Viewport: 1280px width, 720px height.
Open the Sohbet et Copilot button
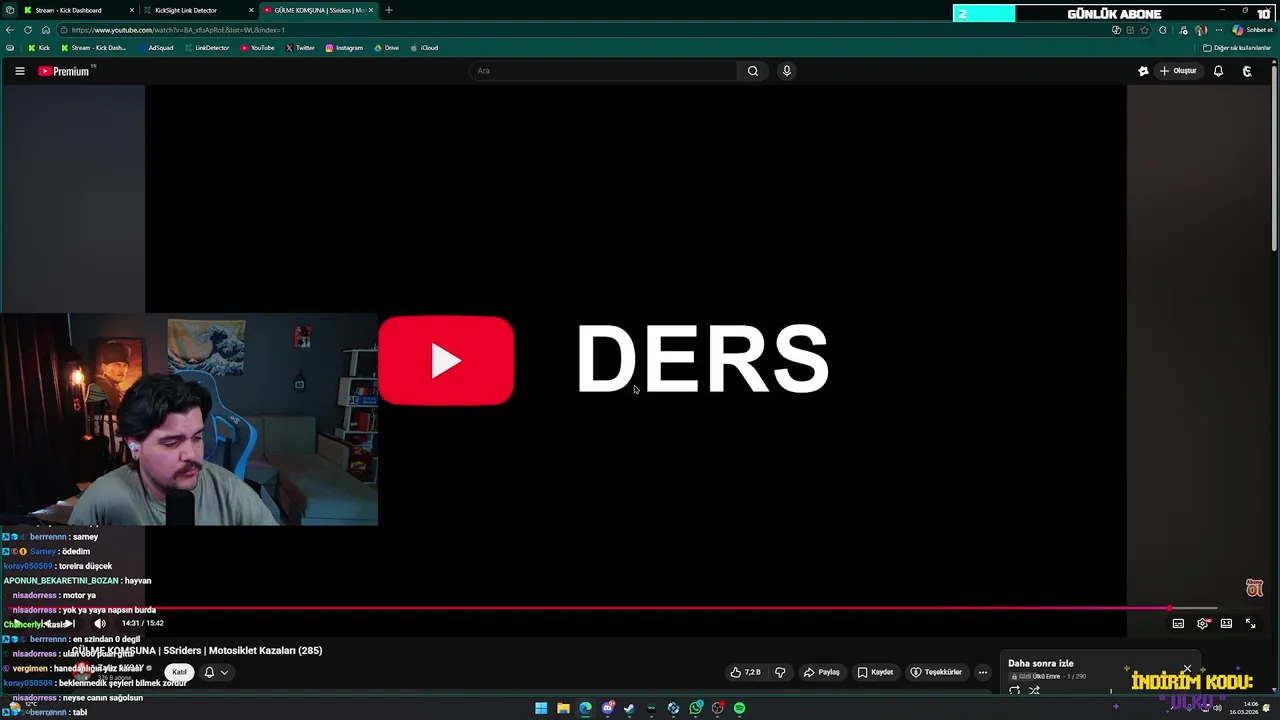(x=1253, y=30)
